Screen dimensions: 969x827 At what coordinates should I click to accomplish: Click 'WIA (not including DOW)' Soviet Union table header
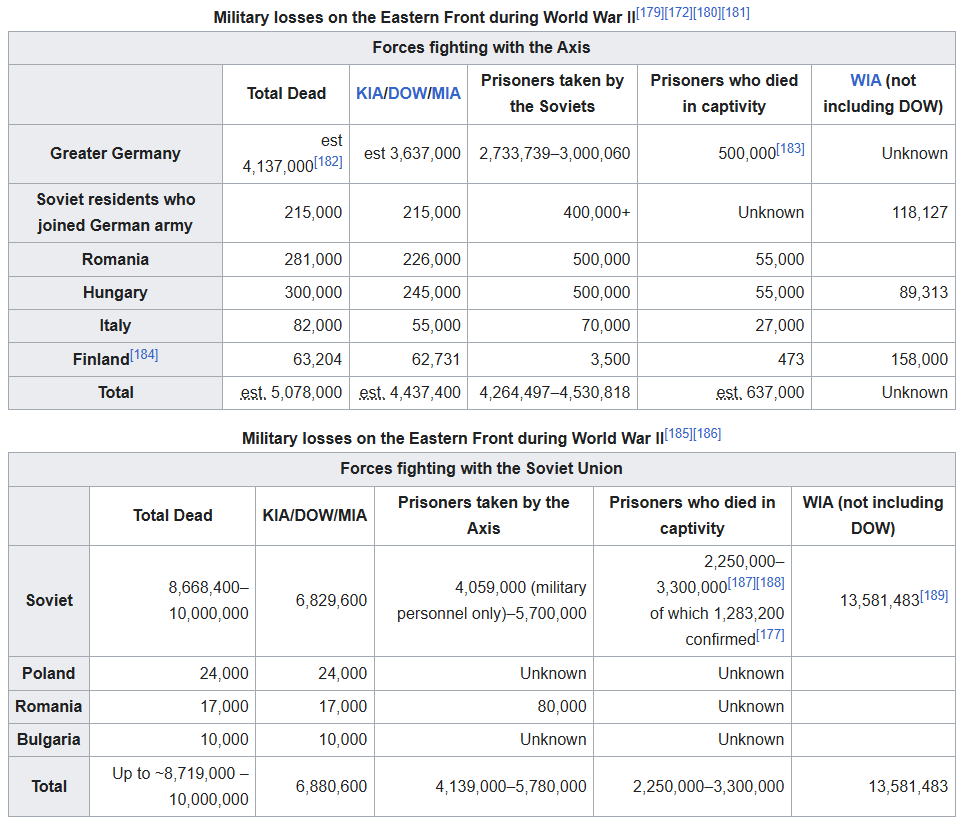873,515
